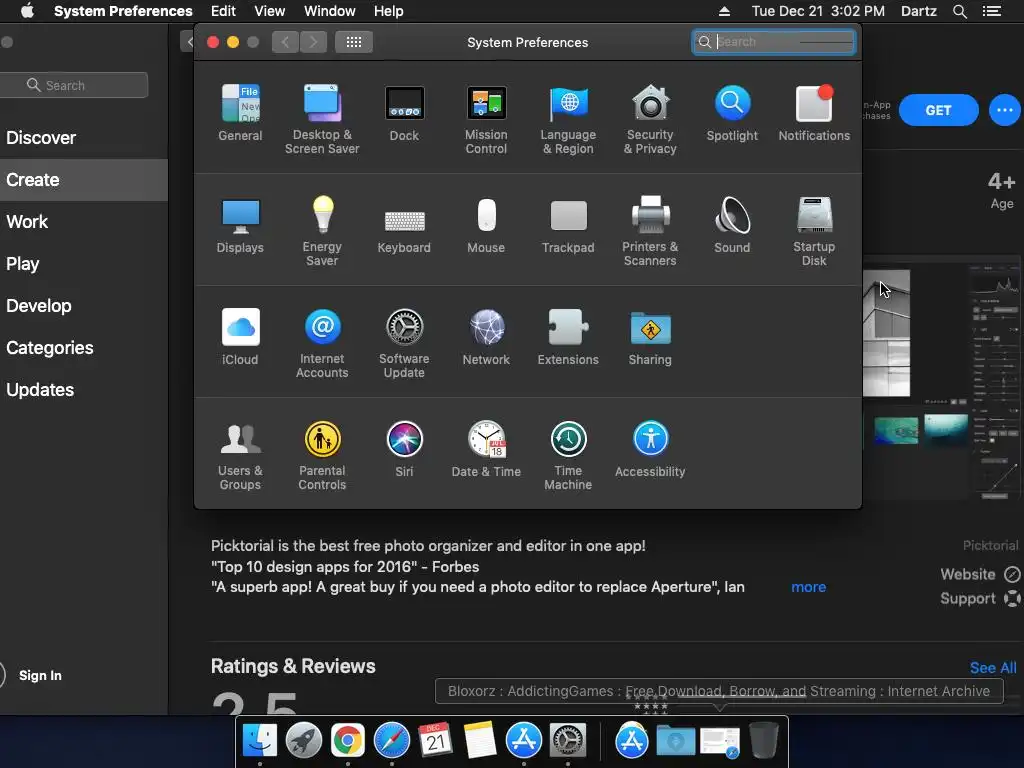Open Printers & Scanners pane
The width and height of the screenshot is (1024, 768).
click(x=650, y=231)
